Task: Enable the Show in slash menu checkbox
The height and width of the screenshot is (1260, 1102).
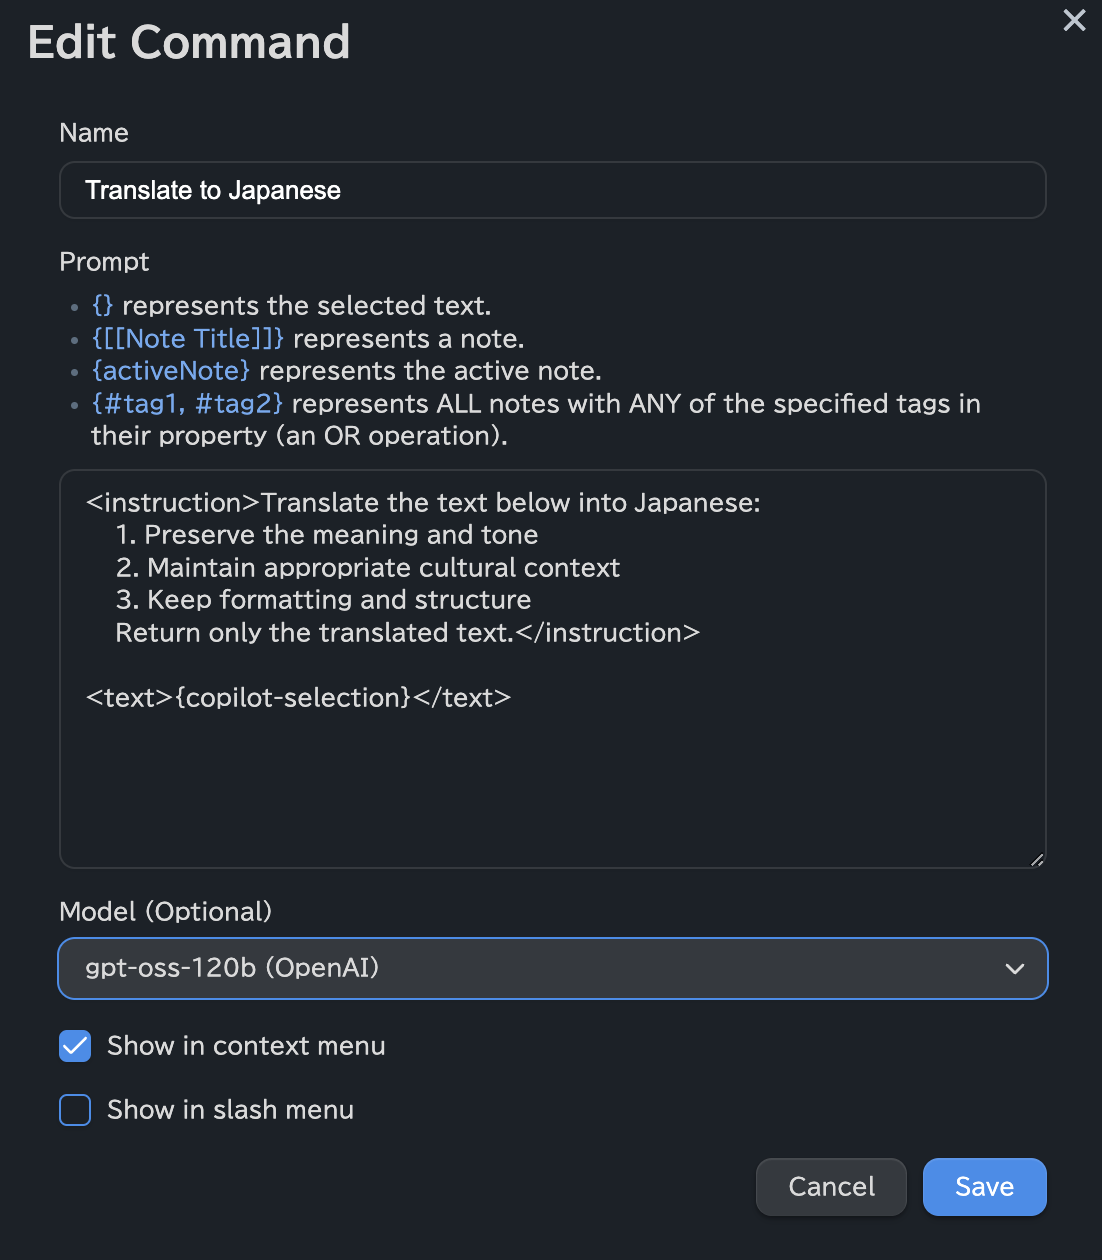Action: [x=75, y=1110]
